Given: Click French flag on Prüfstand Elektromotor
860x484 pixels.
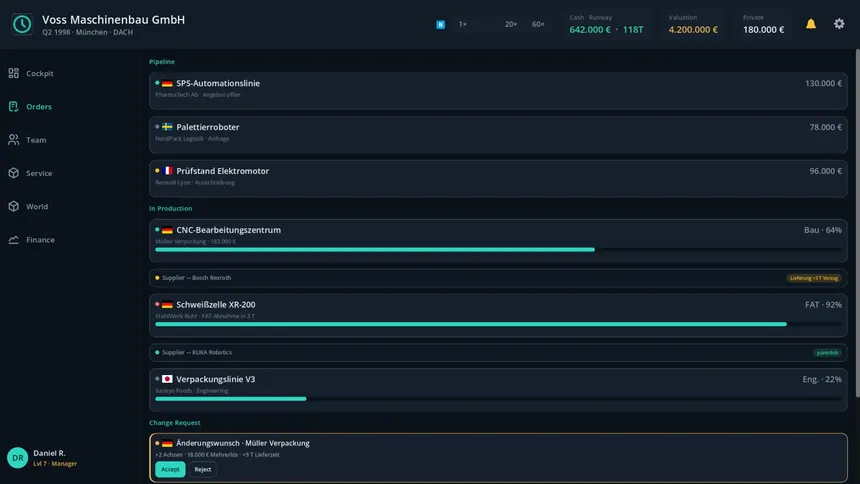Looking at the screenshot, I should tap(167, 171).
